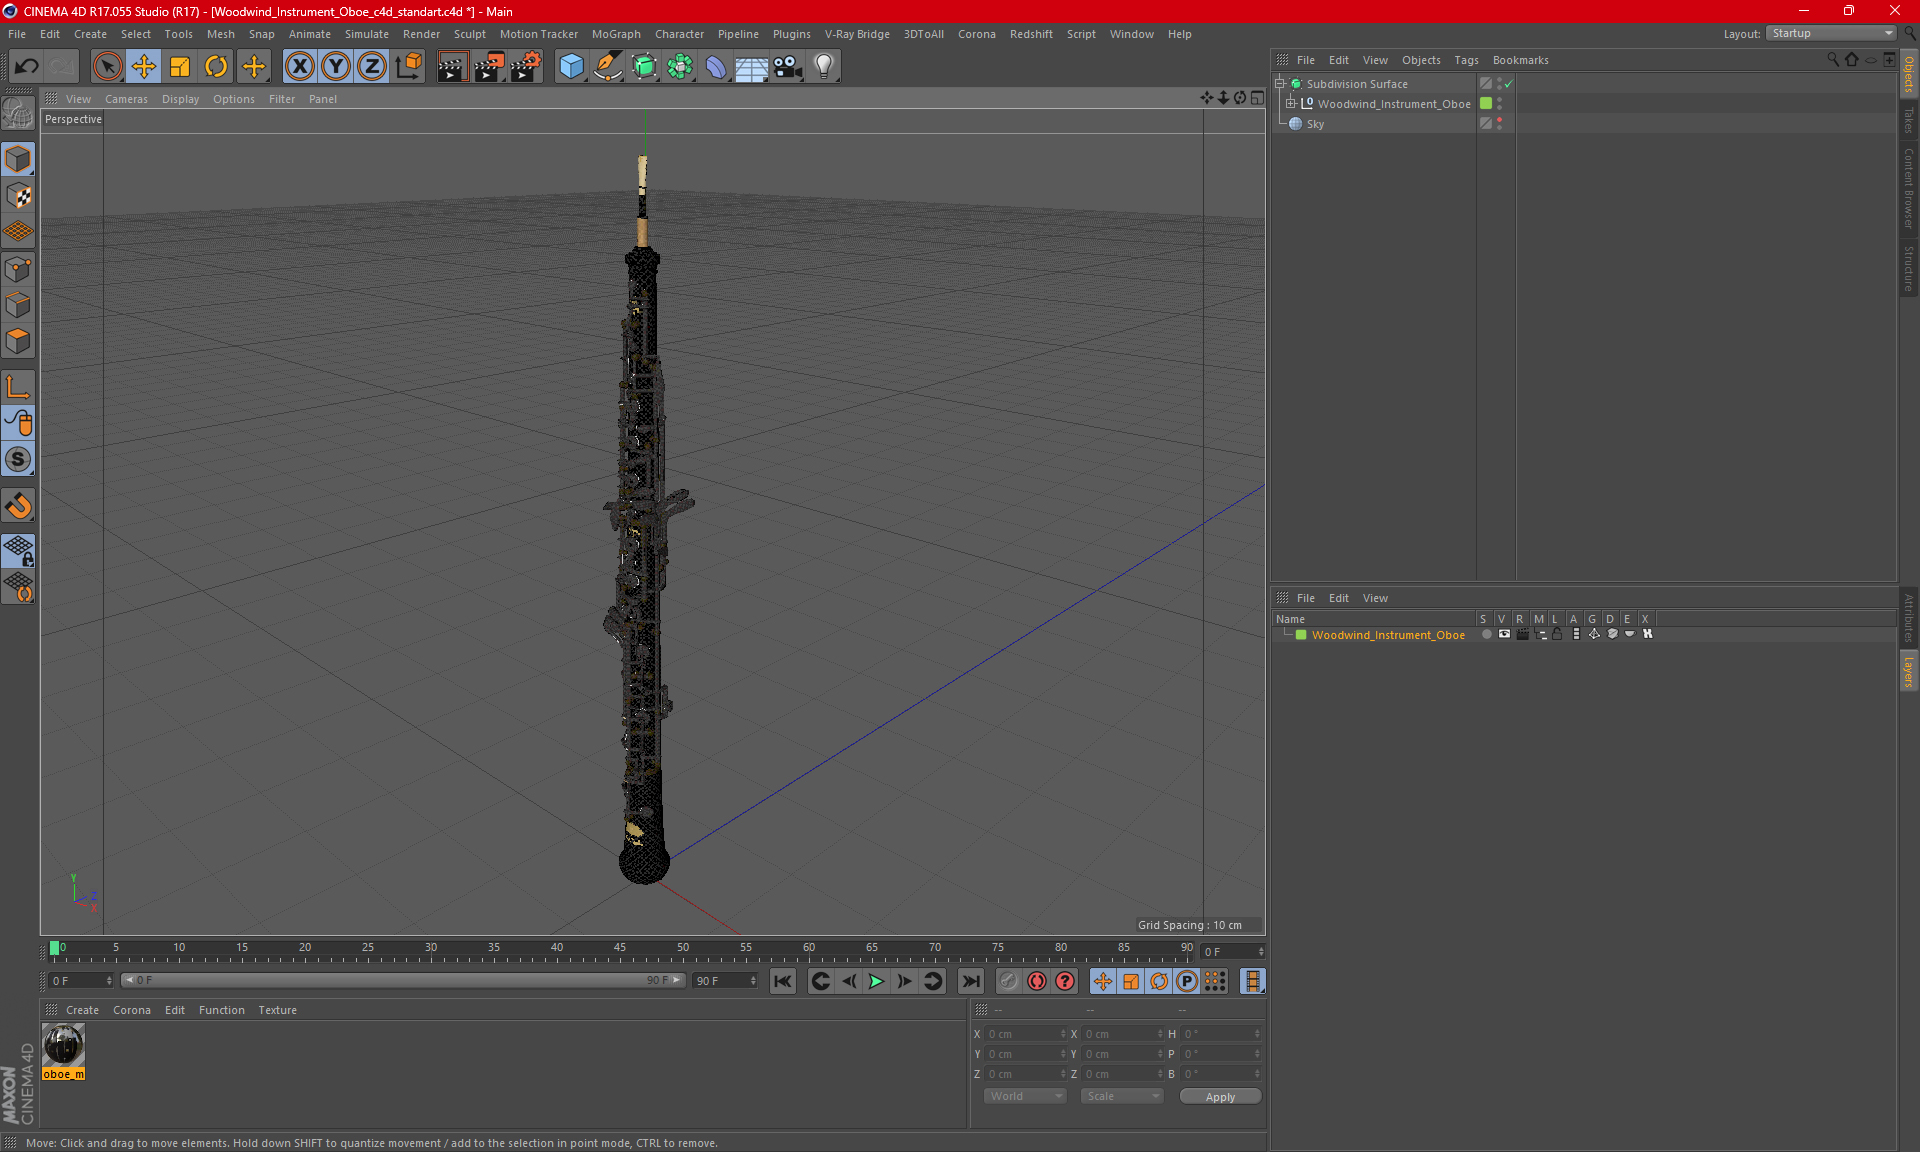Select Woodwind_Instrument_Oboe layer in Layers manager

point(1388,635)
